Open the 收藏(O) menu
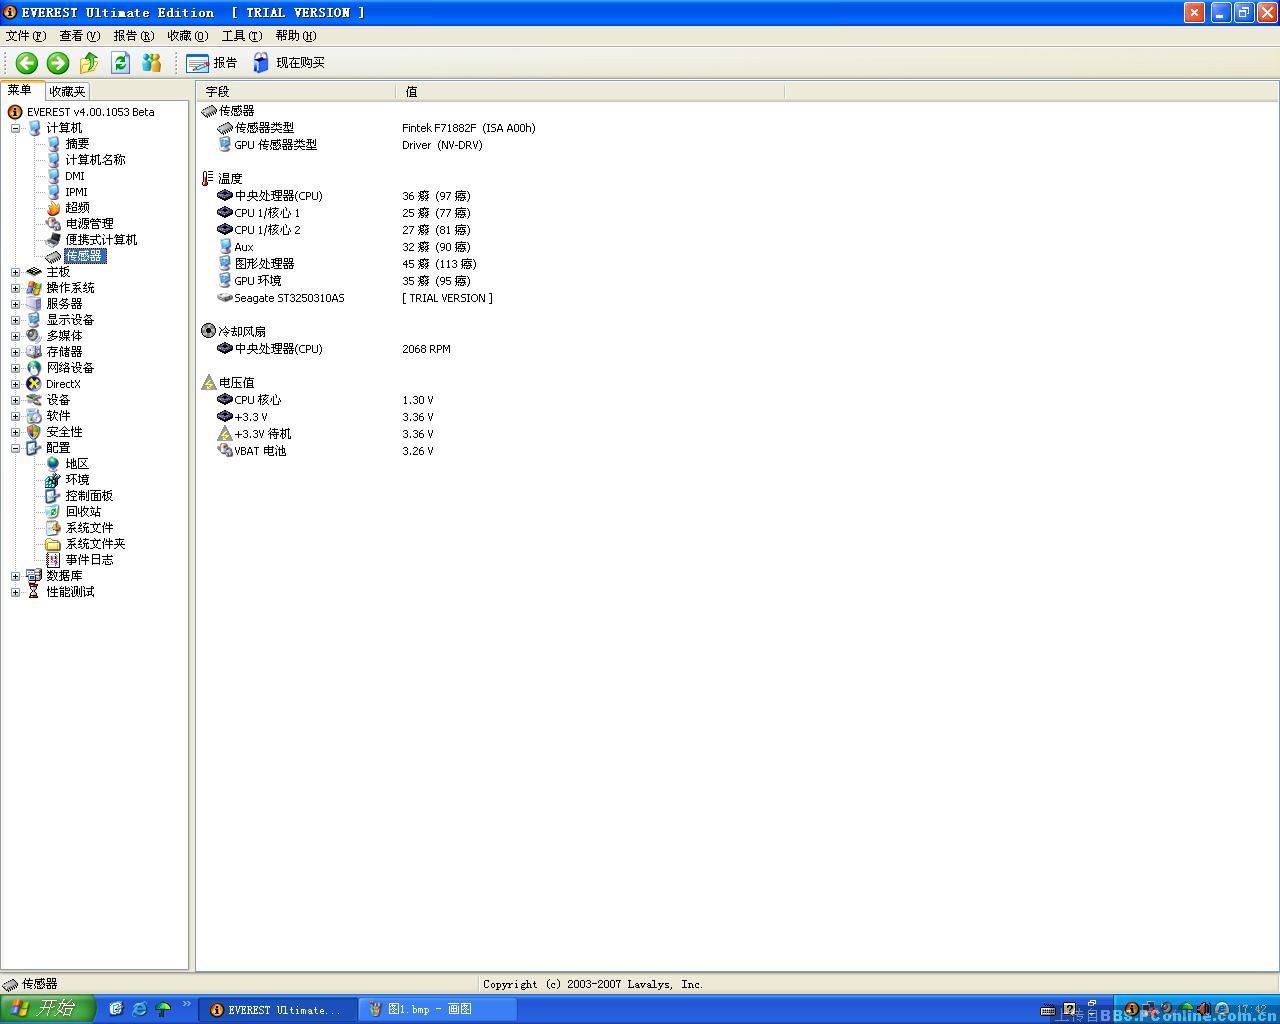 (188, 36)
